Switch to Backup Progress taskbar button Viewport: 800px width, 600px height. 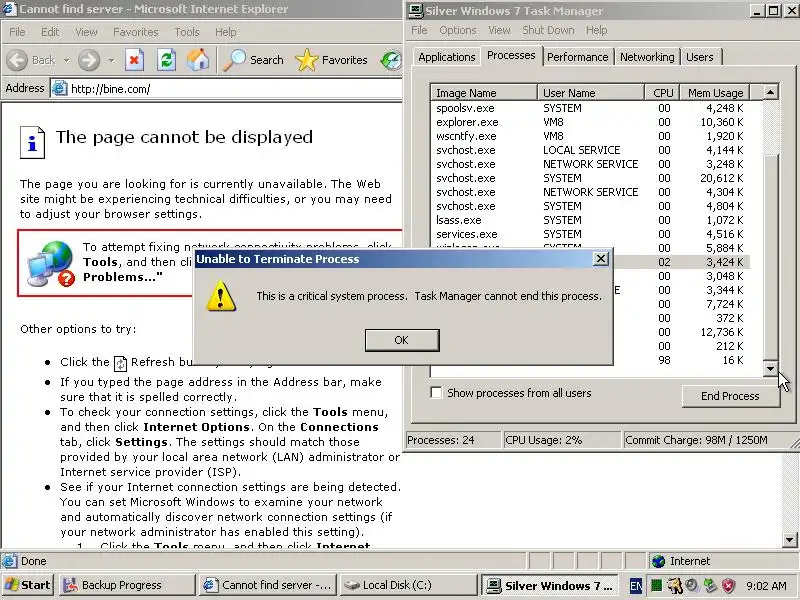pyautogui.click(x=128, y=585)
